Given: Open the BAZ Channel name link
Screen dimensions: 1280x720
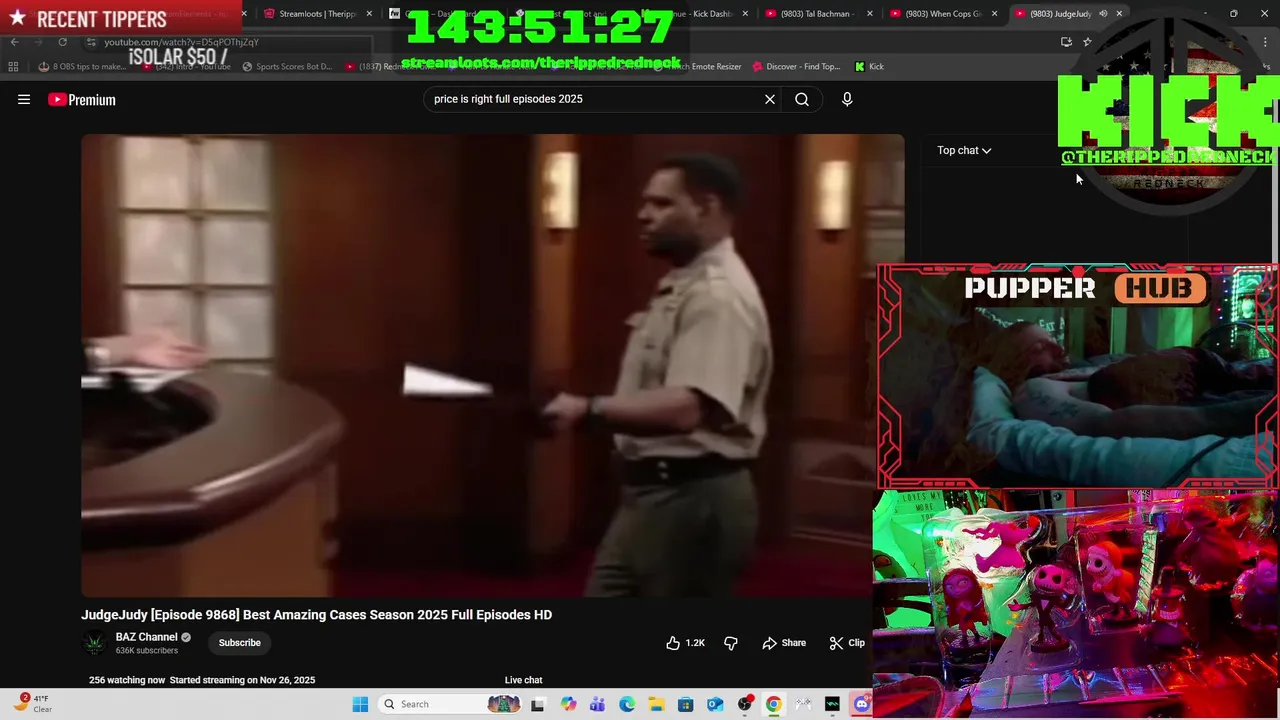Looking at the screenshot, I should [146, 637].
